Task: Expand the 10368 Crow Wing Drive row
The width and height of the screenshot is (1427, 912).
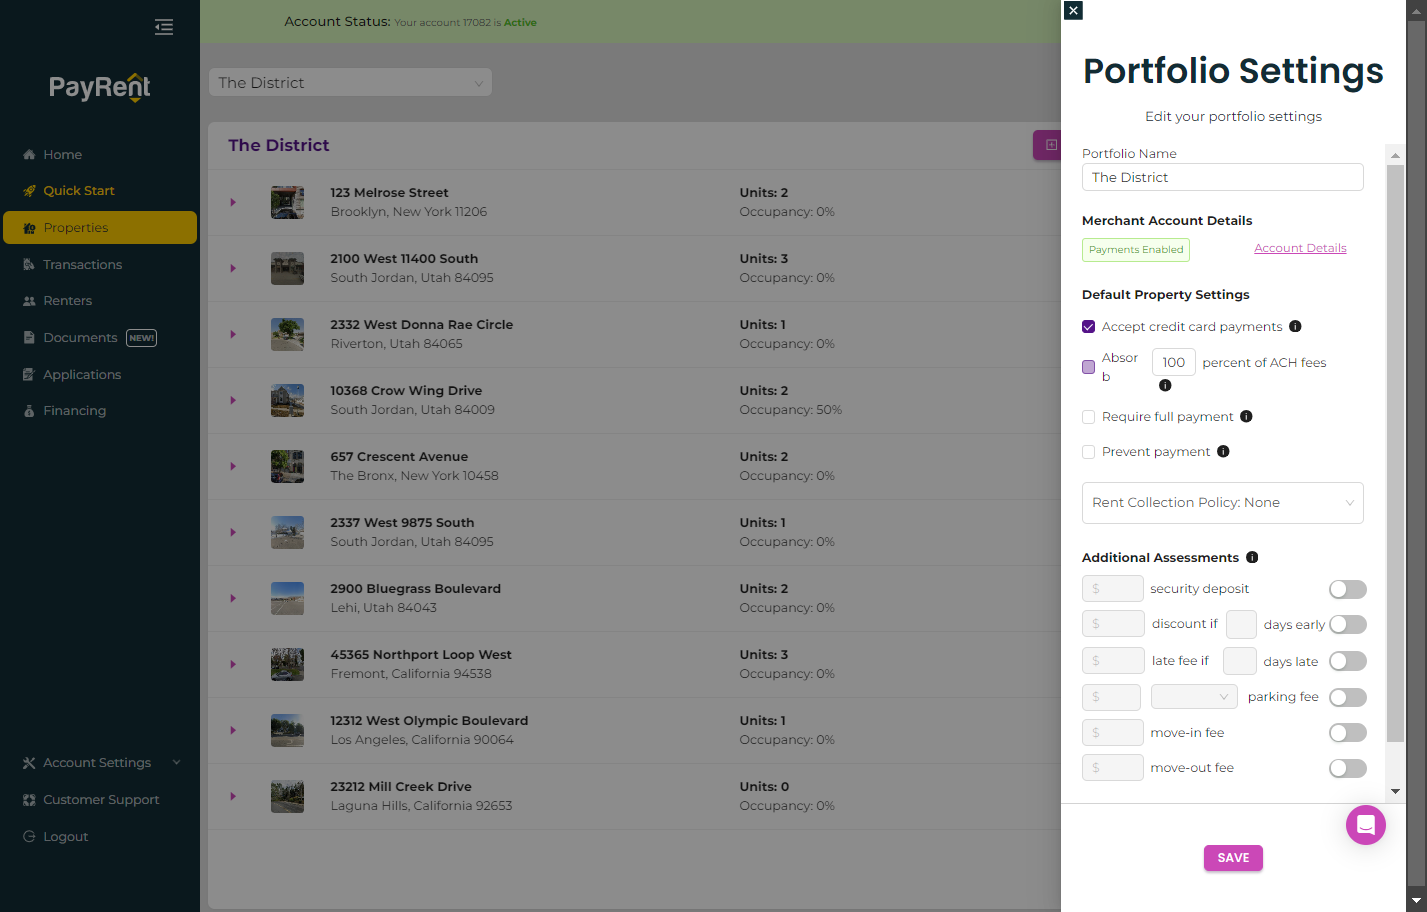Action: tap(233, 400)
